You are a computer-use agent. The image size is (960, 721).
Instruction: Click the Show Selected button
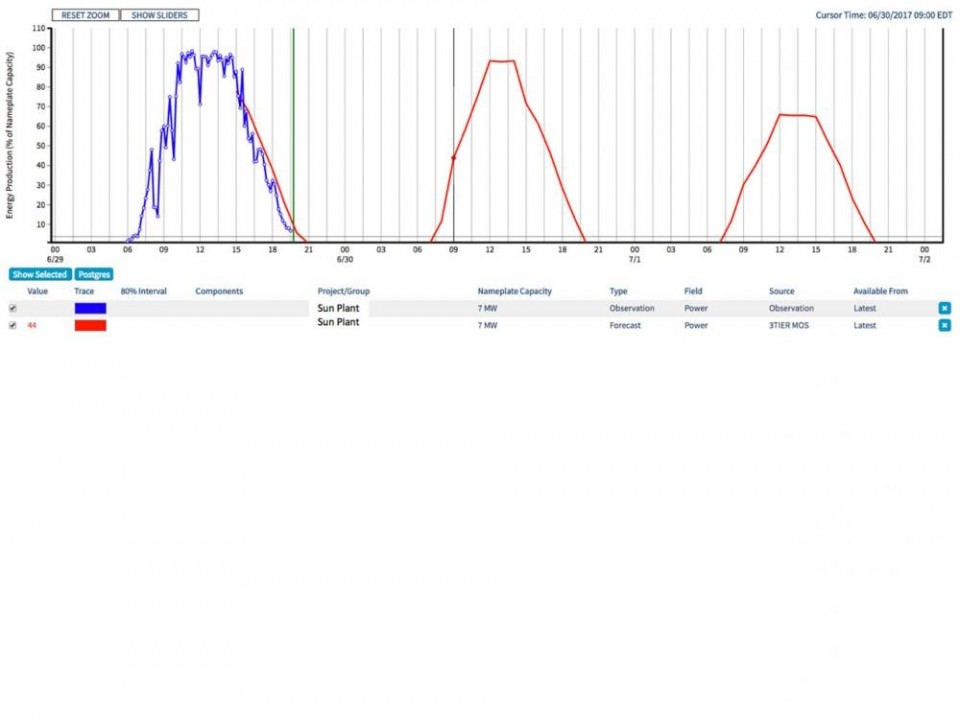(x=40, y=274)
